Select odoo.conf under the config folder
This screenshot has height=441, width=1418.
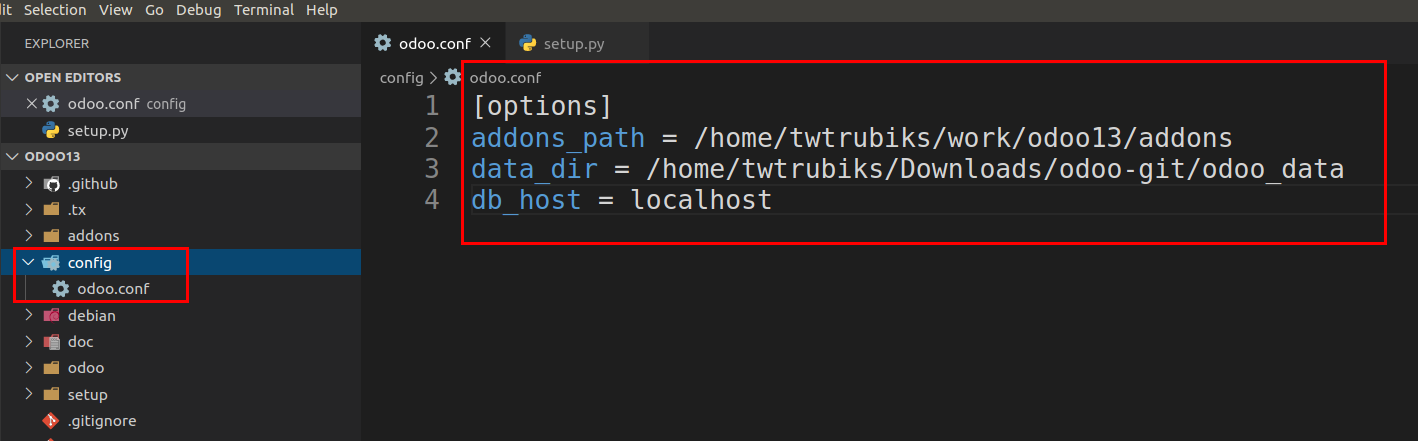point(113,288)
